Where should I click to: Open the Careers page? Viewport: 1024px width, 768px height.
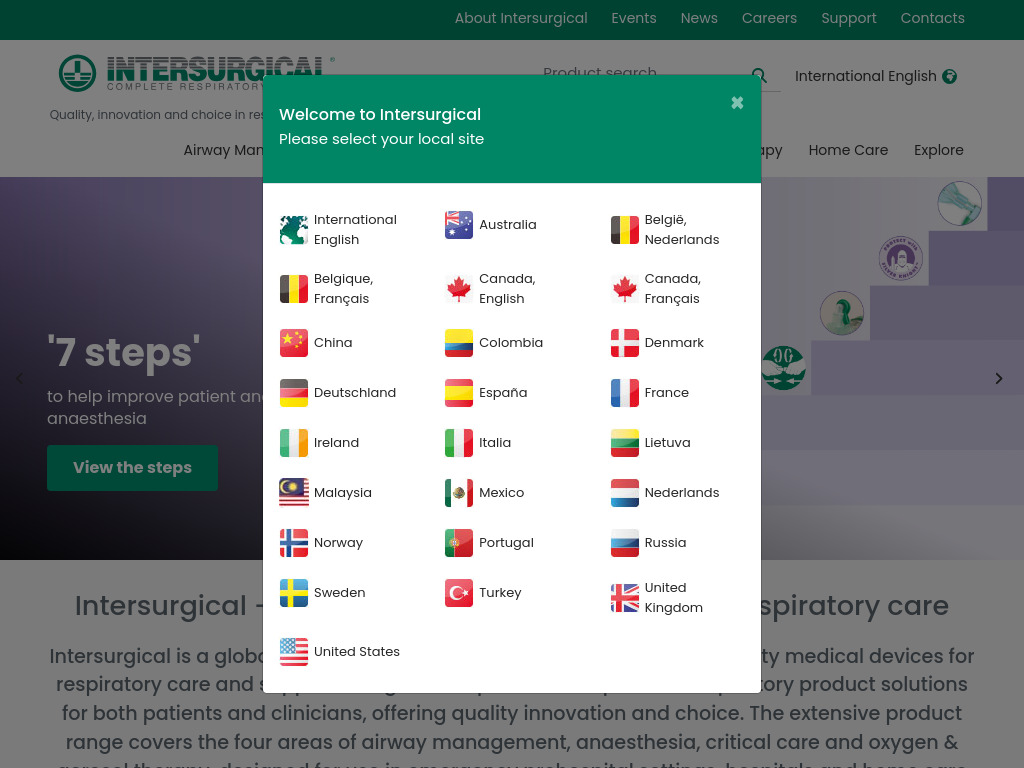[769, 18]
